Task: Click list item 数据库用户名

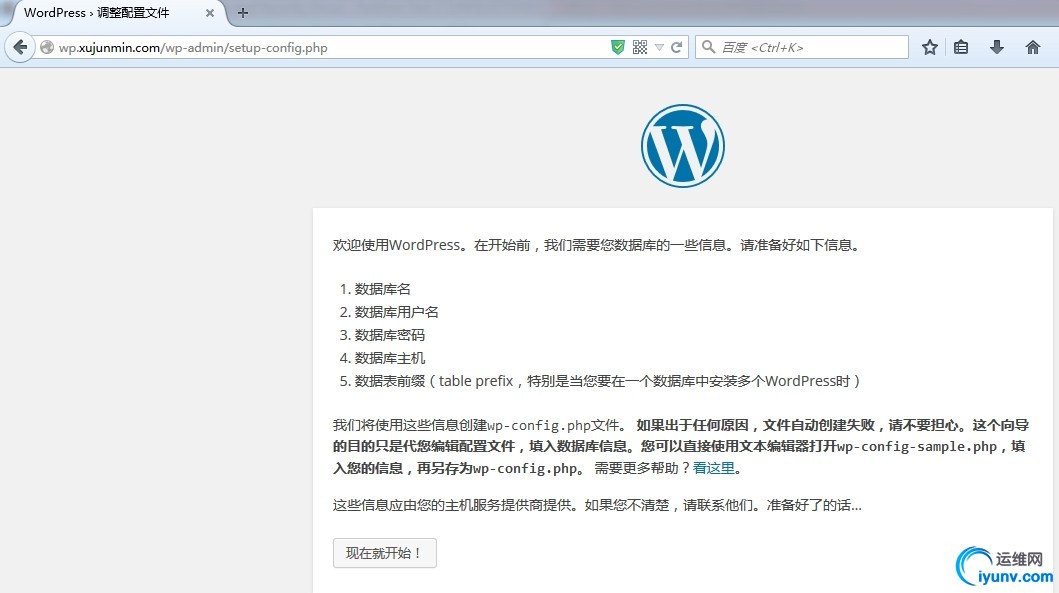Action: (396, 312)
